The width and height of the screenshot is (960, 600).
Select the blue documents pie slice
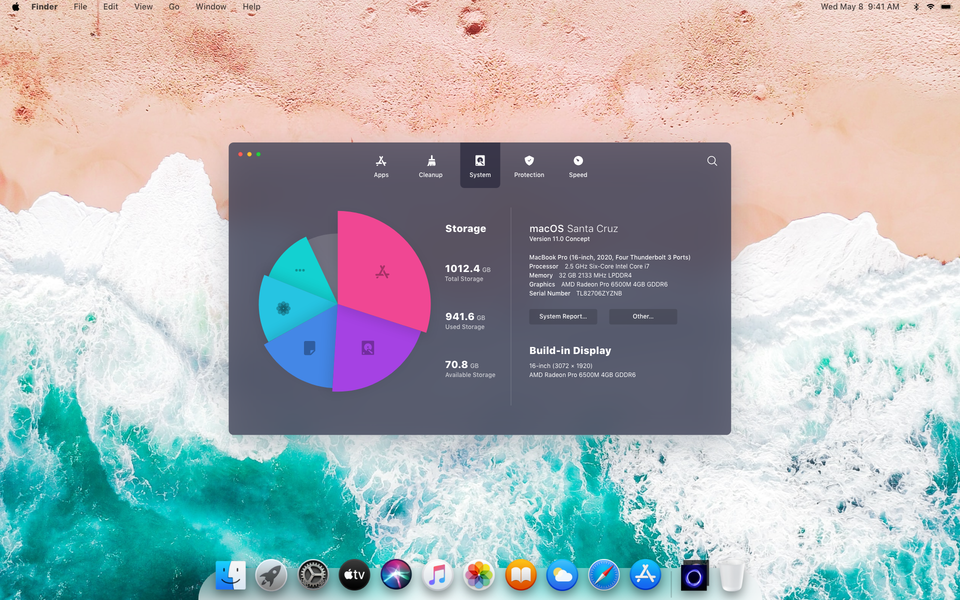pos(310,348)
